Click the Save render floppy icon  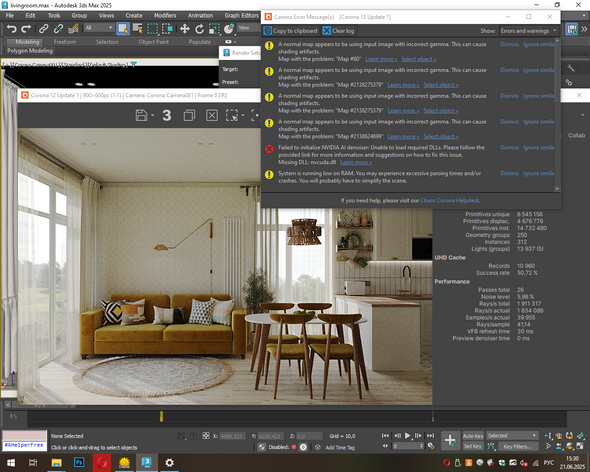[141, 115]
